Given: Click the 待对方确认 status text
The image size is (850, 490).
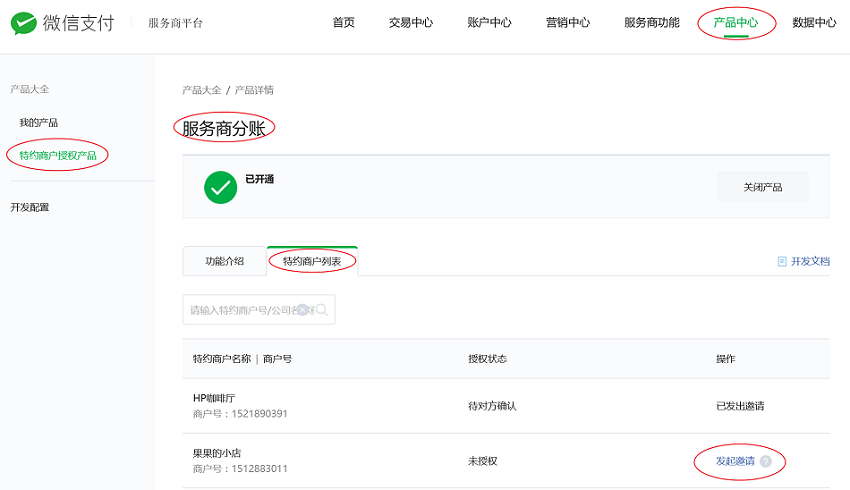Looking at the screenshot, I should click(x=492, y=406).
